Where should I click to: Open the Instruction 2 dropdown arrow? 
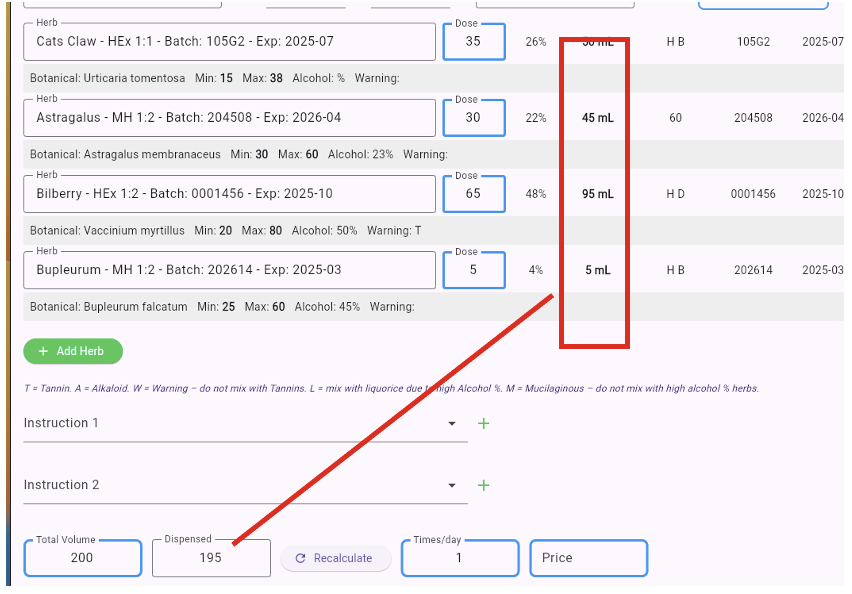pos(452,485)
